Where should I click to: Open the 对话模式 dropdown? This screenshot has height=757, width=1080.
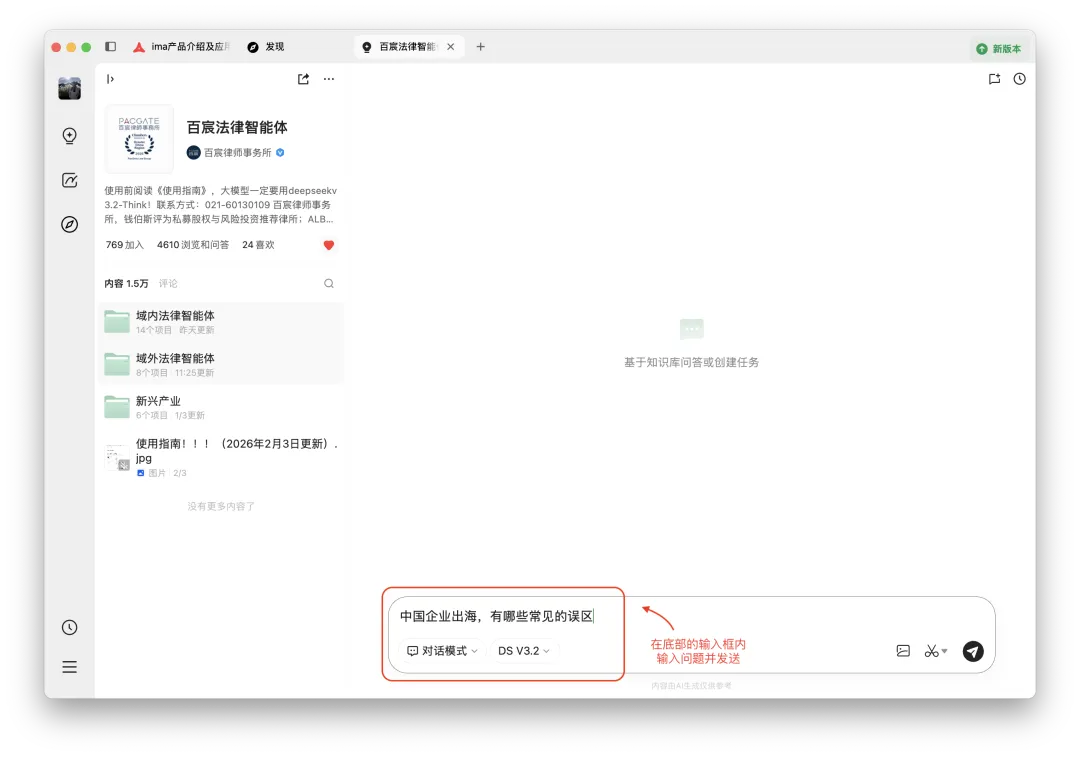442,651
